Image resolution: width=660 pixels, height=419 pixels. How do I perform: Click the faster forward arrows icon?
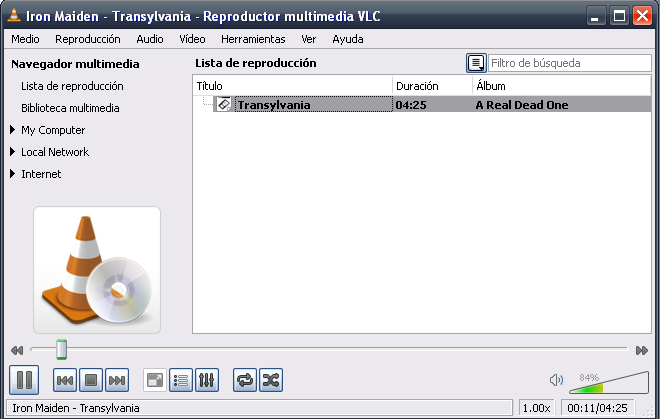(642, 350)
